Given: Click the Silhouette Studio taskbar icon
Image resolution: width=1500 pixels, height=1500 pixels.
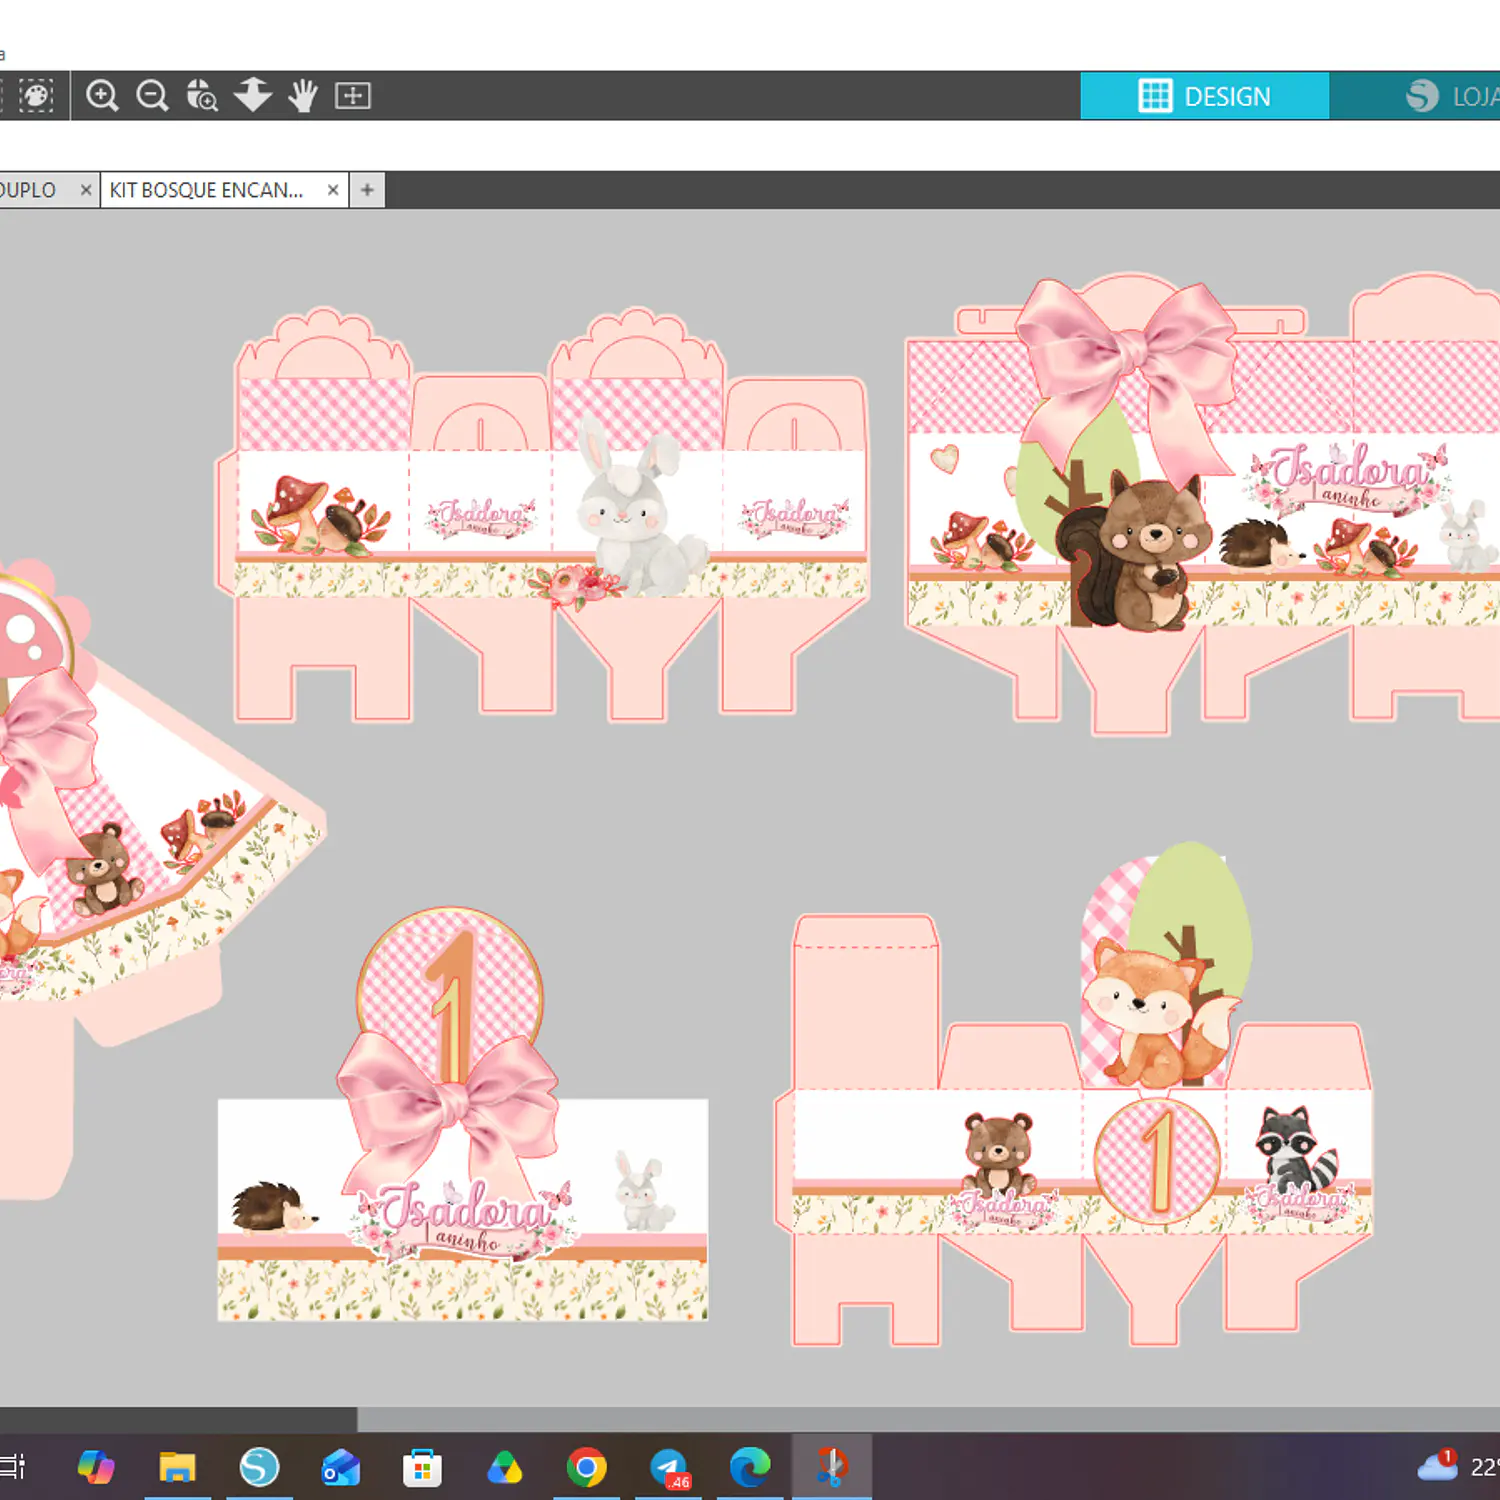Looking at the screenshot, I should point(259,1467).
